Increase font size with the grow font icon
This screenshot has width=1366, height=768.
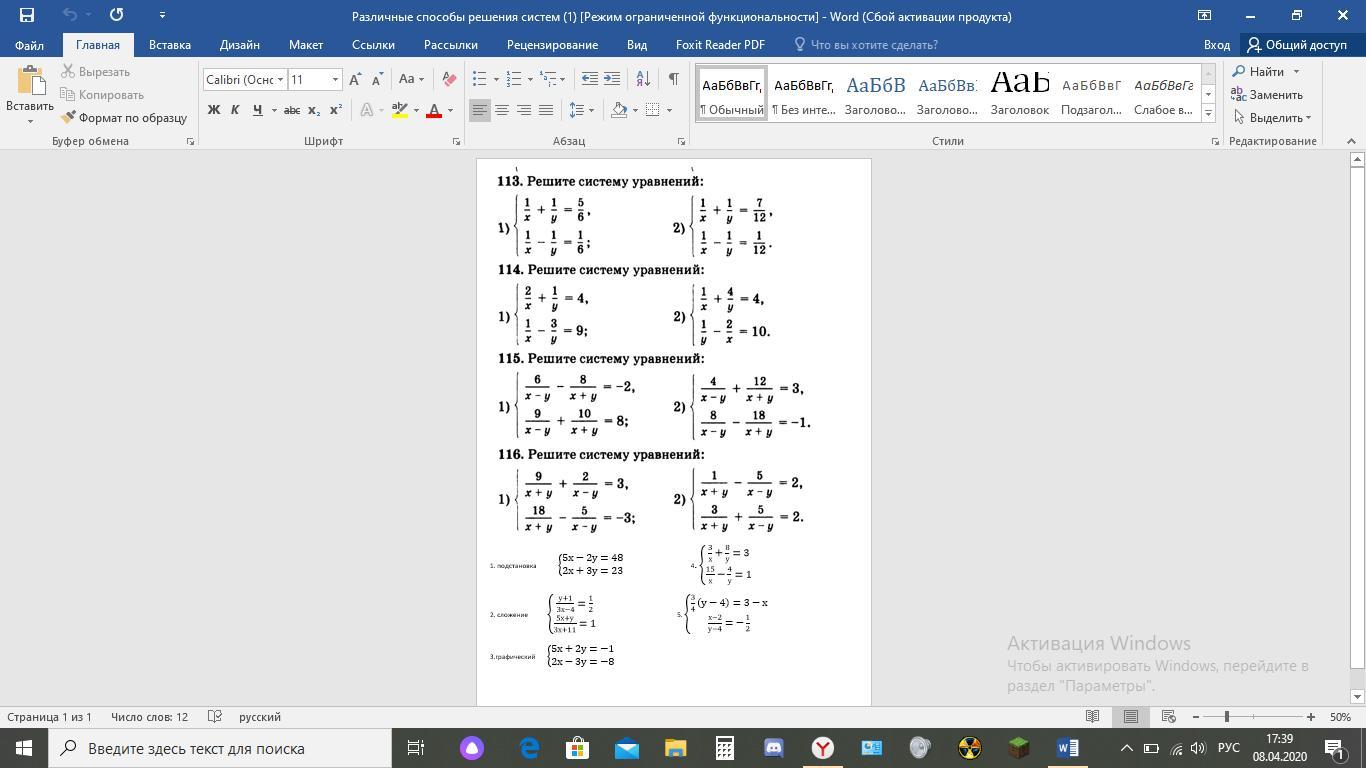[x=355, y=79]
